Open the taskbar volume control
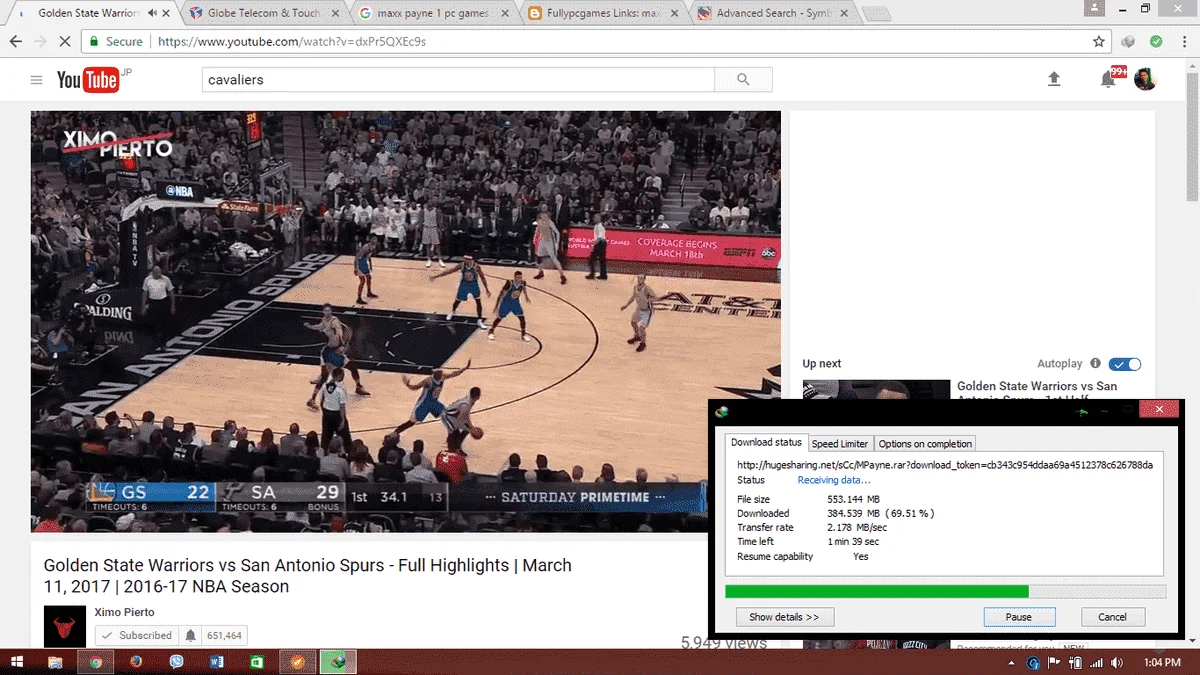Screen dimensions: 1200x675 (1118, 662)
